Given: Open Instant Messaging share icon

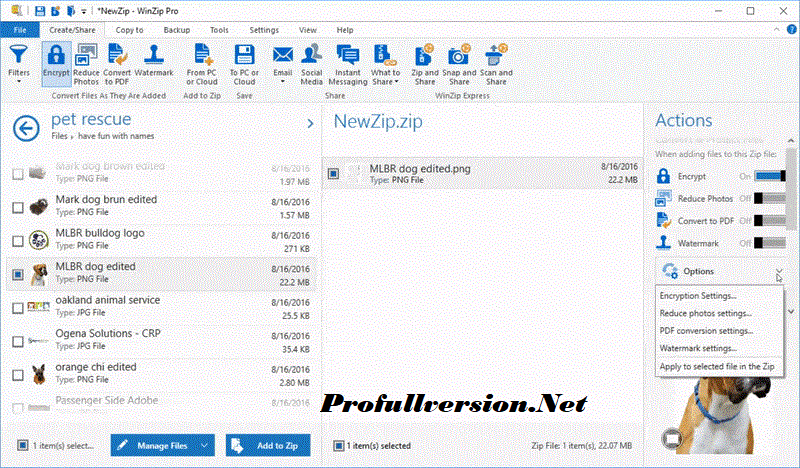Looking at the screenshot, I should click(348, 56).
